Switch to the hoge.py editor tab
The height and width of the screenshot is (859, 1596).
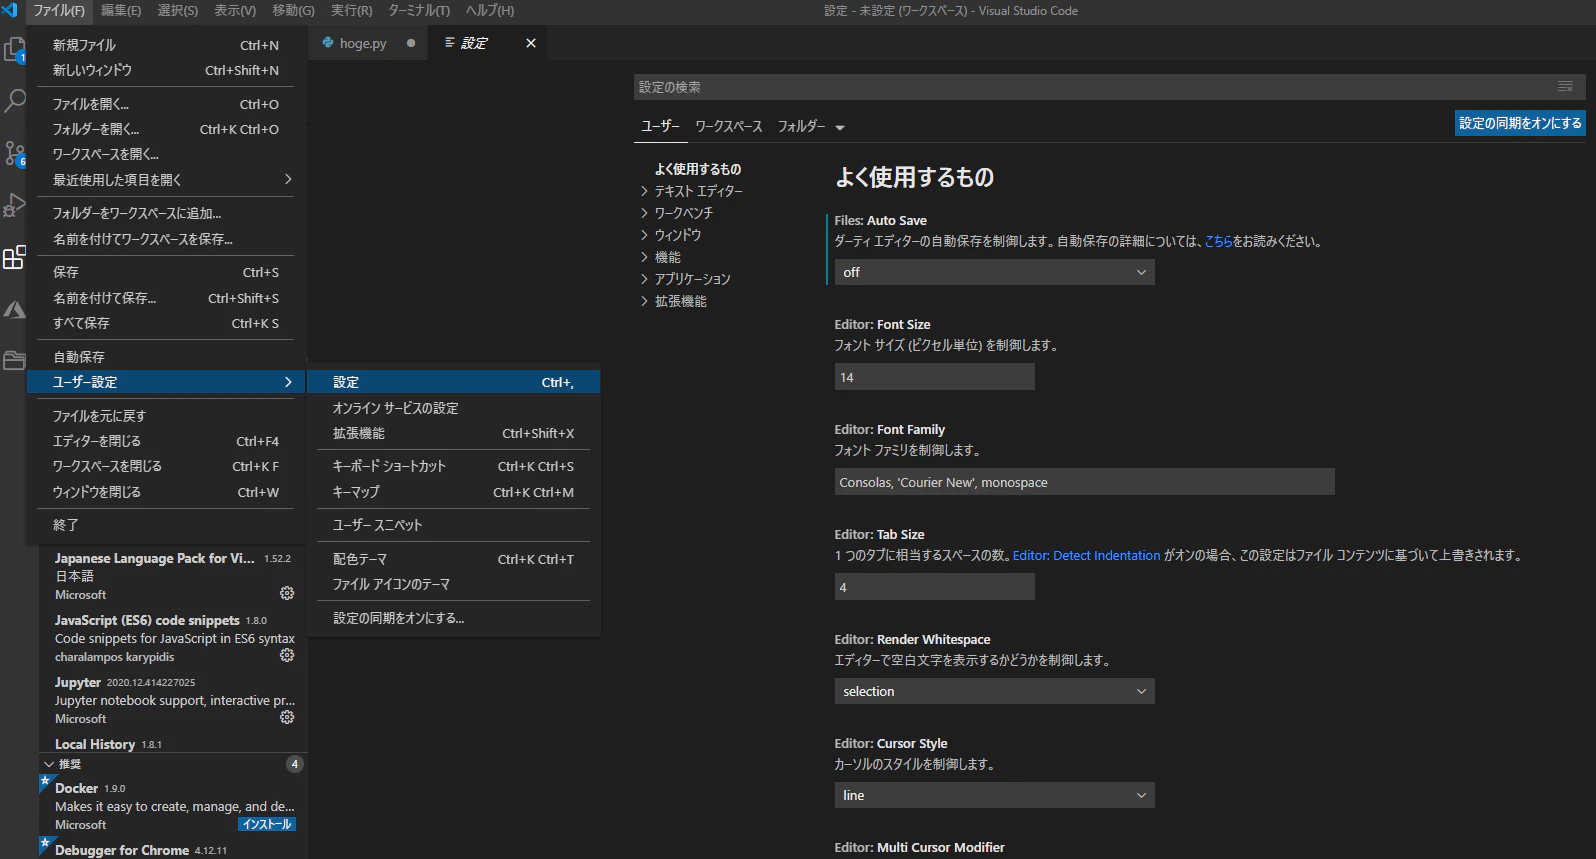pos(368,43)
